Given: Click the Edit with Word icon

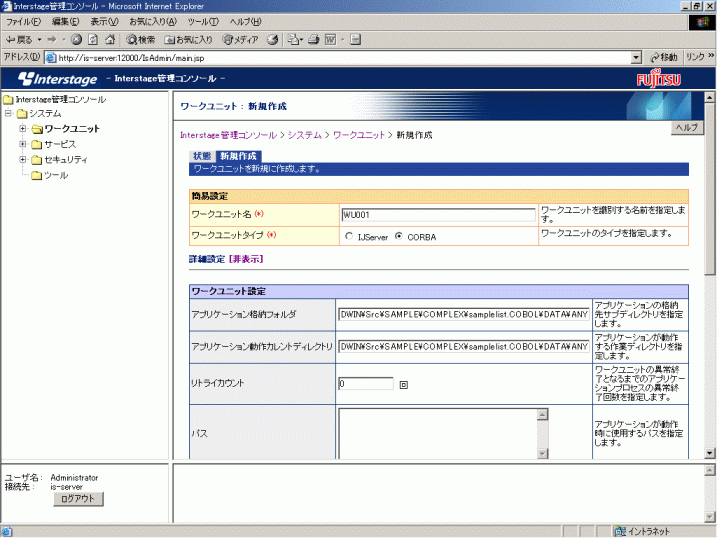Looking at the screenshot, I should coord(331,40).
